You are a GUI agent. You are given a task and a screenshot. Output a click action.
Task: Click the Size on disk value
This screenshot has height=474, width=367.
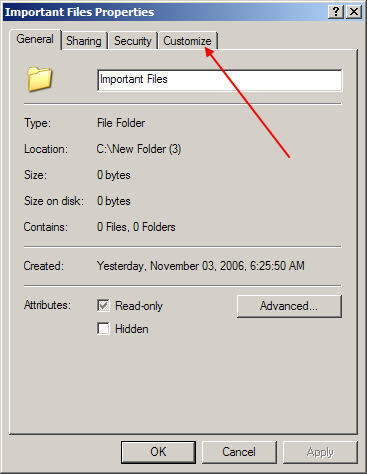(114, 201)
